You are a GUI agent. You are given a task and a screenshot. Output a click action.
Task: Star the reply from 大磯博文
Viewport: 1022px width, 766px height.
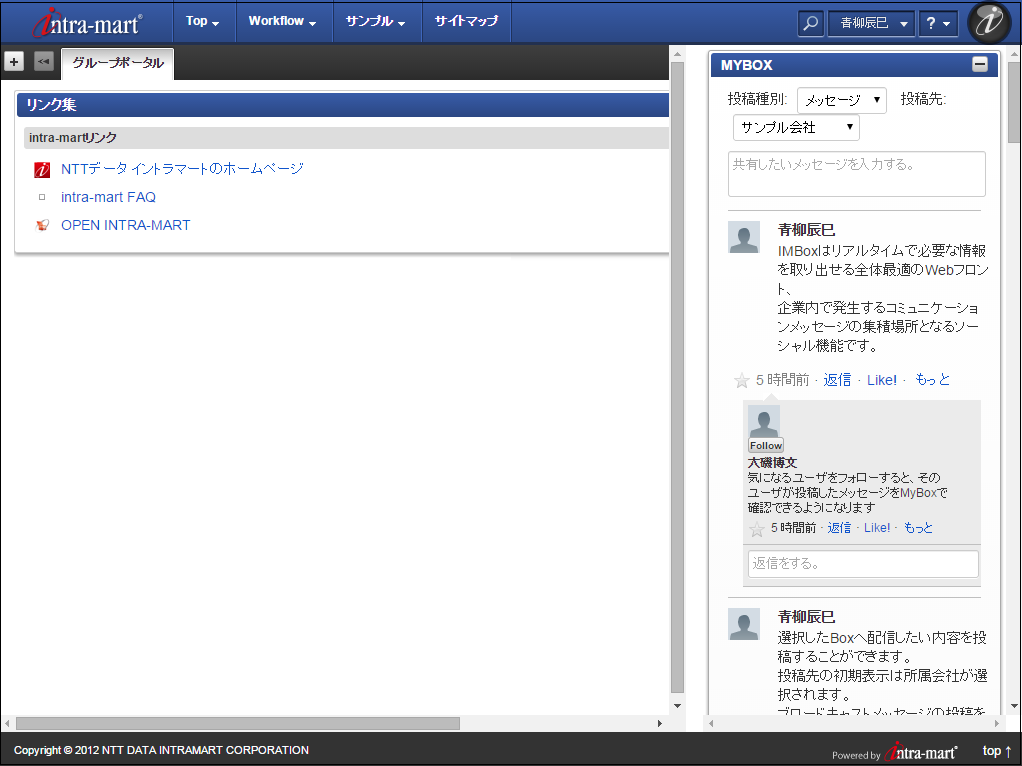point(757,529)
